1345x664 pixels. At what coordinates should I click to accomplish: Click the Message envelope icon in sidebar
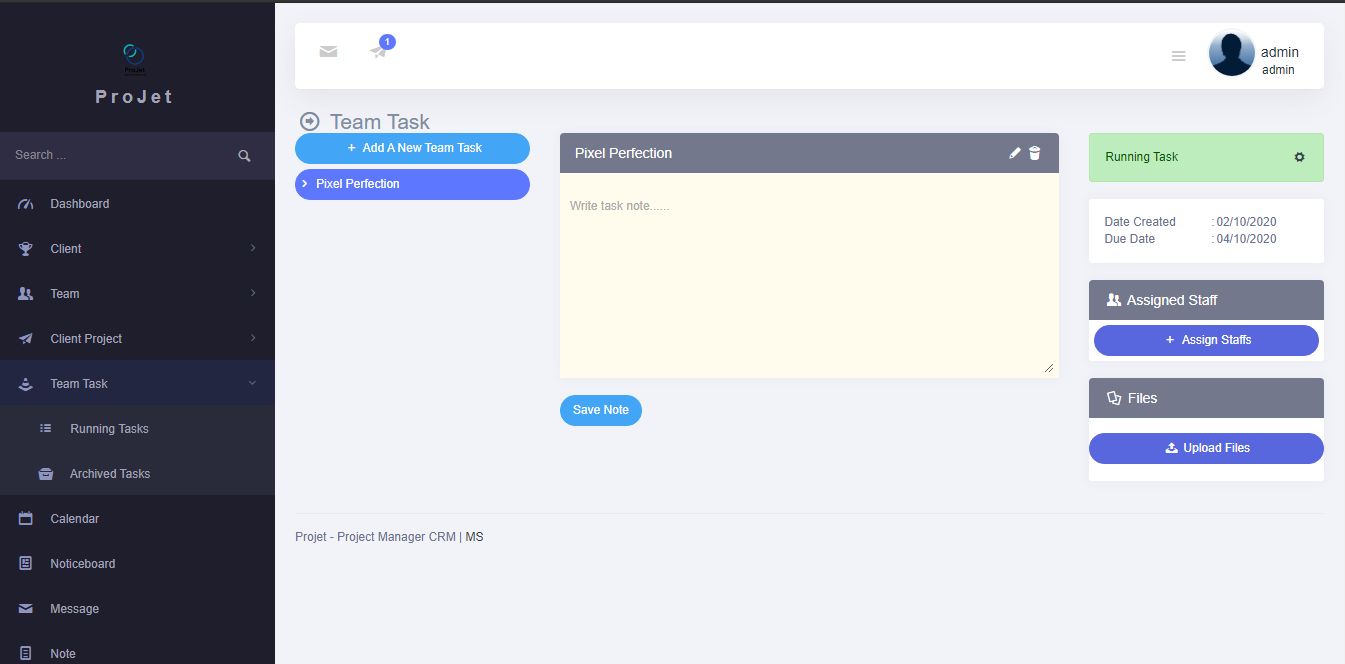point(26,609)
